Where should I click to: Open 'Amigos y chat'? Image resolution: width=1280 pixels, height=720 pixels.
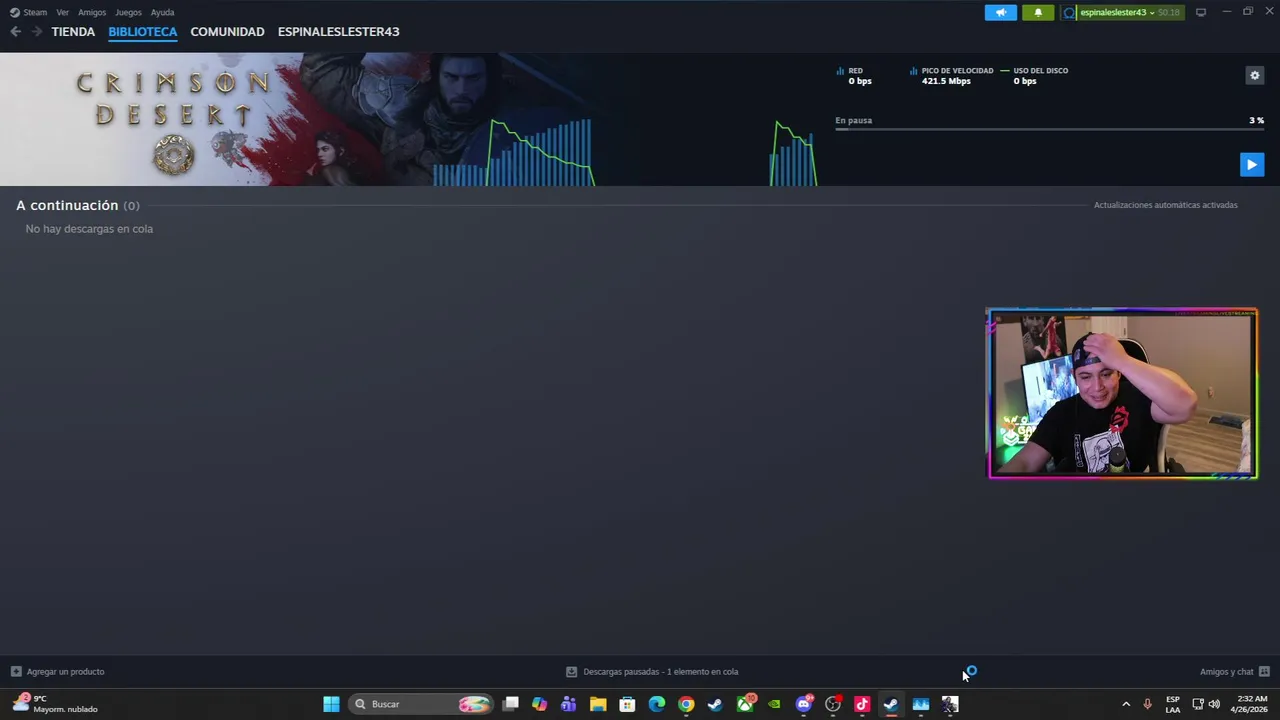click(x=1234, y=672)
